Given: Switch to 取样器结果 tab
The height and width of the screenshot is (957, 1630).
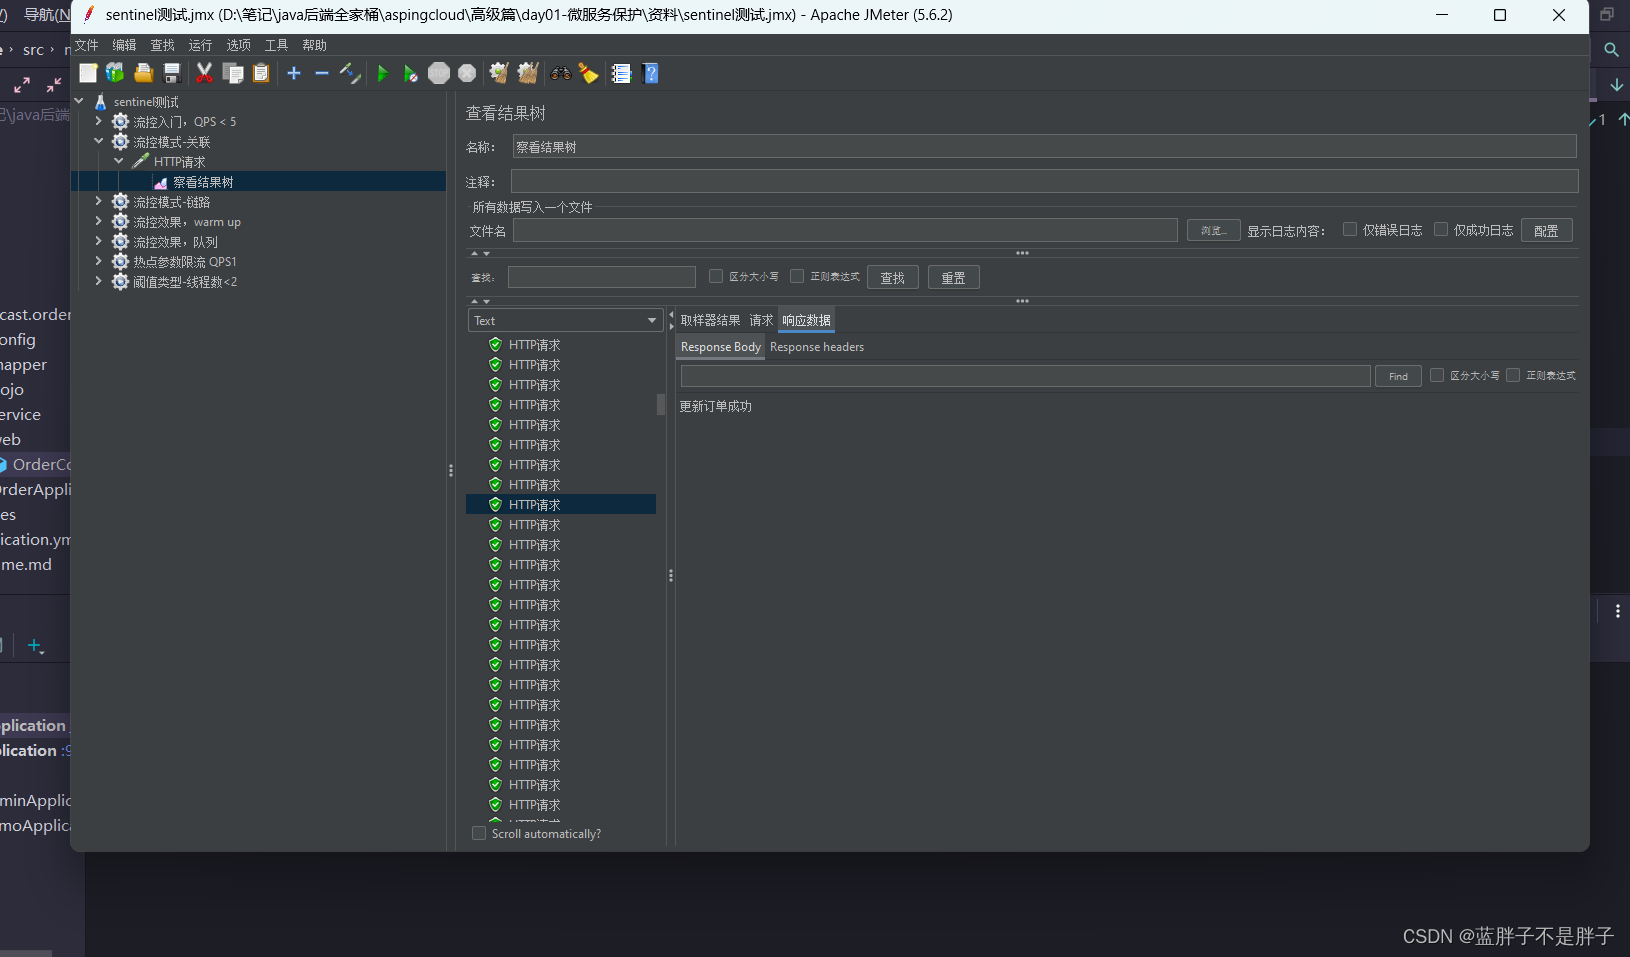Looking at the screenshot, I should 710,320.
